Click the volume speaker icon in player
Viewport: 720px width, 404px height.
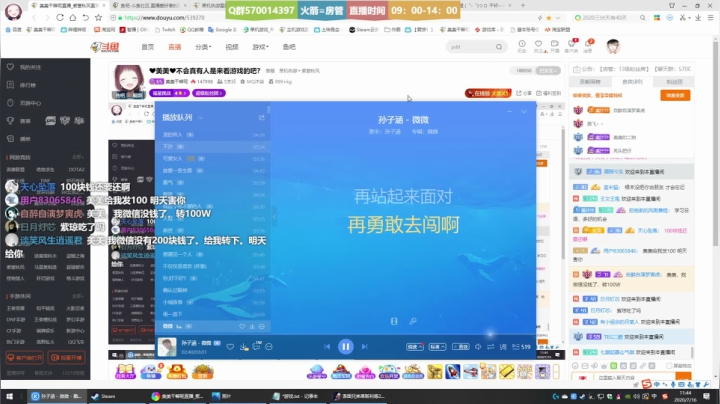478,347
